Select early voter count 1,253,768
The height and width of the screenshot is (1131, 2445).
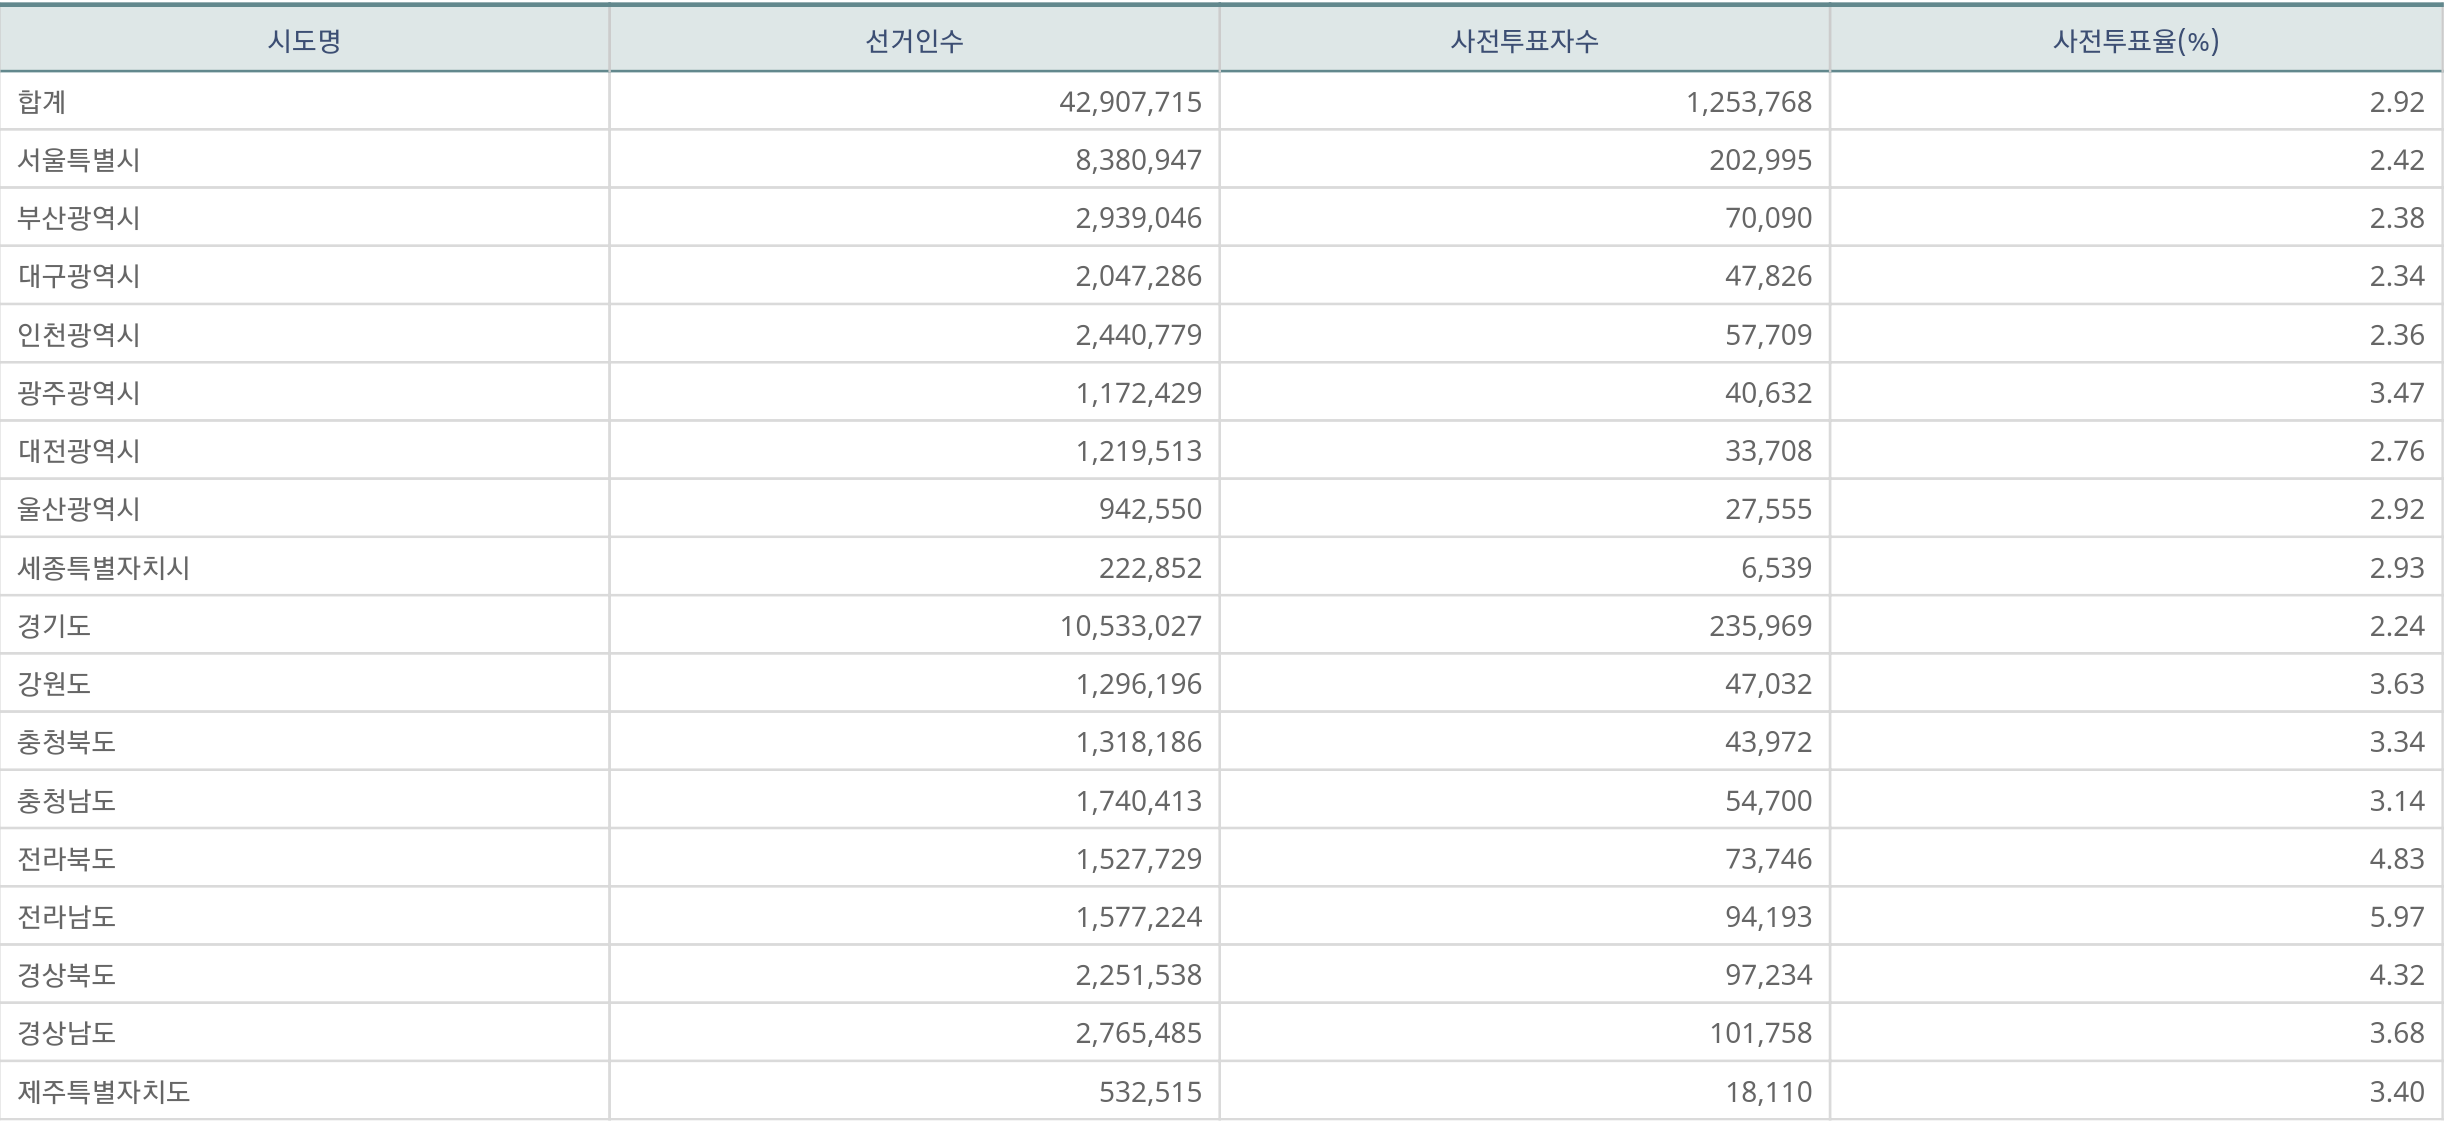[1748, 102]
